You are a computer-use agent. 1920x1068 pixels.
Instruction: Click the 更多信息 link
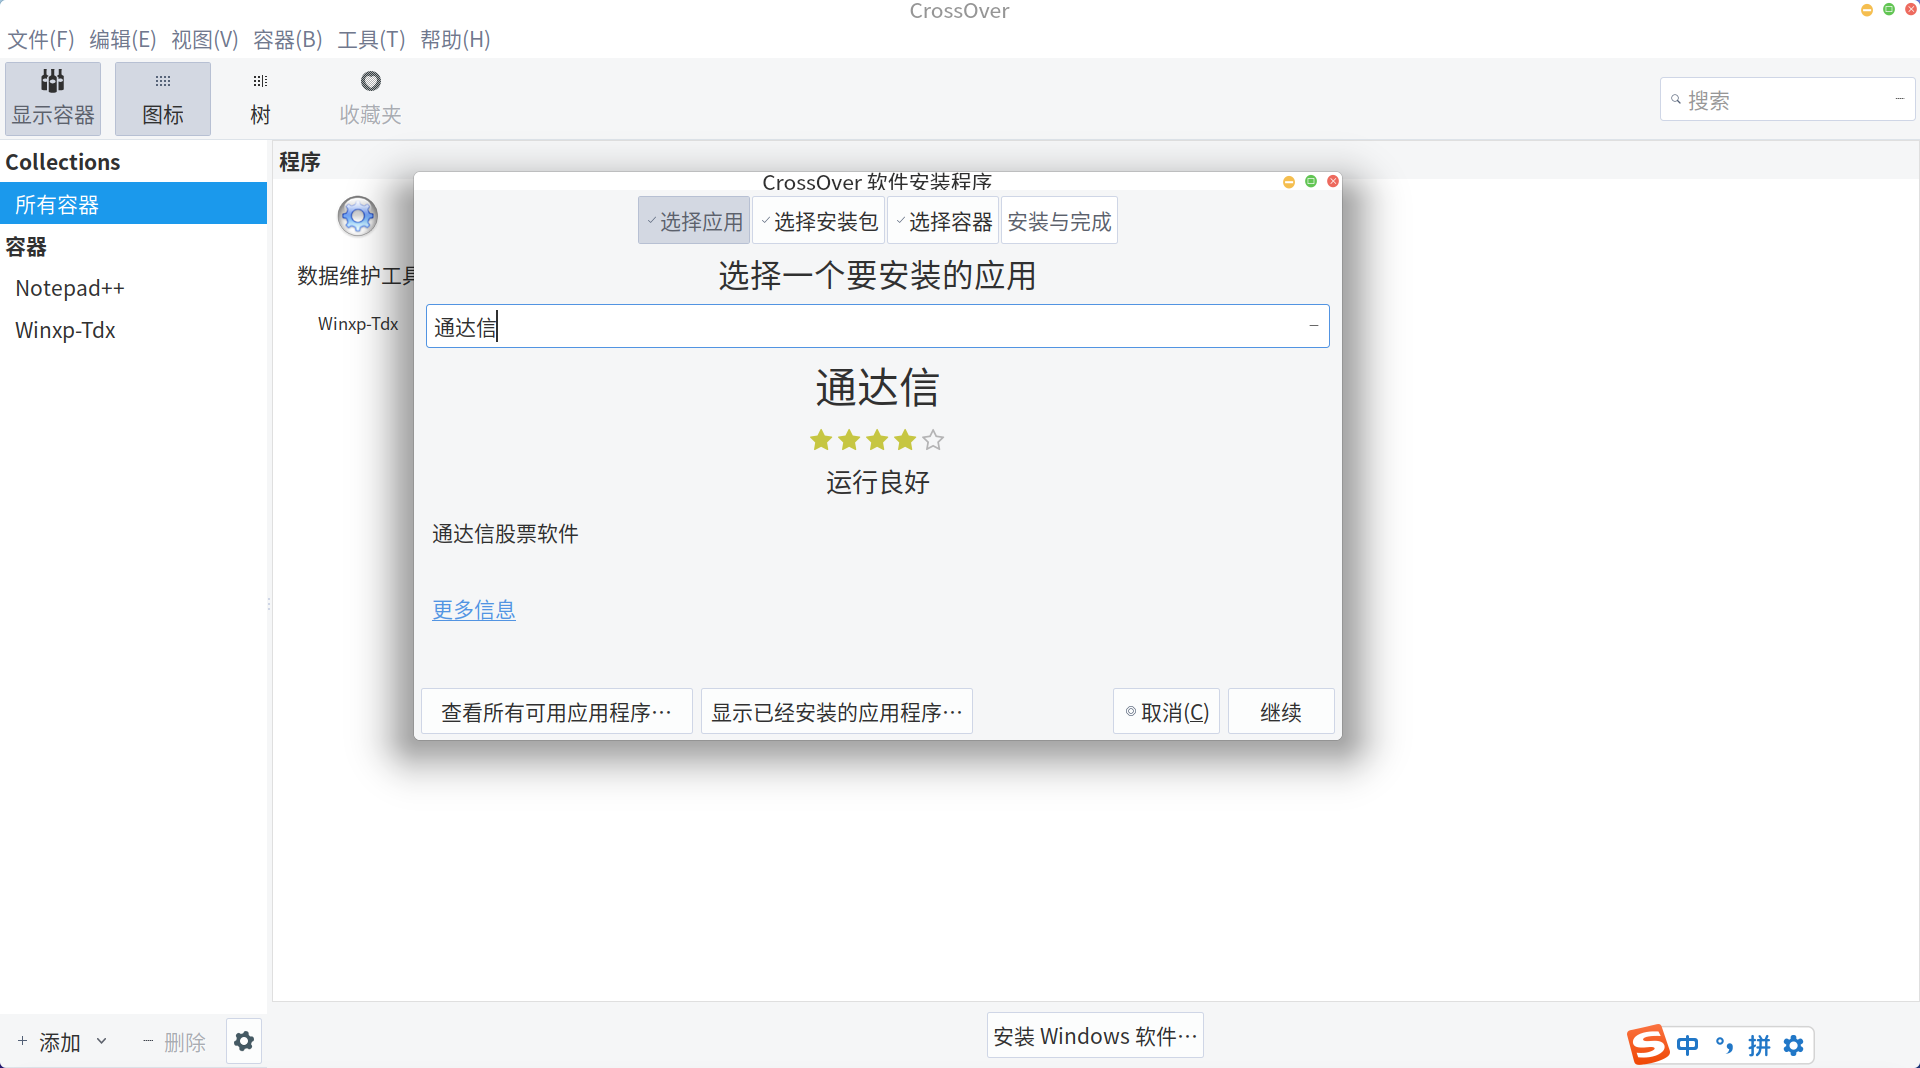click(473, 610)
